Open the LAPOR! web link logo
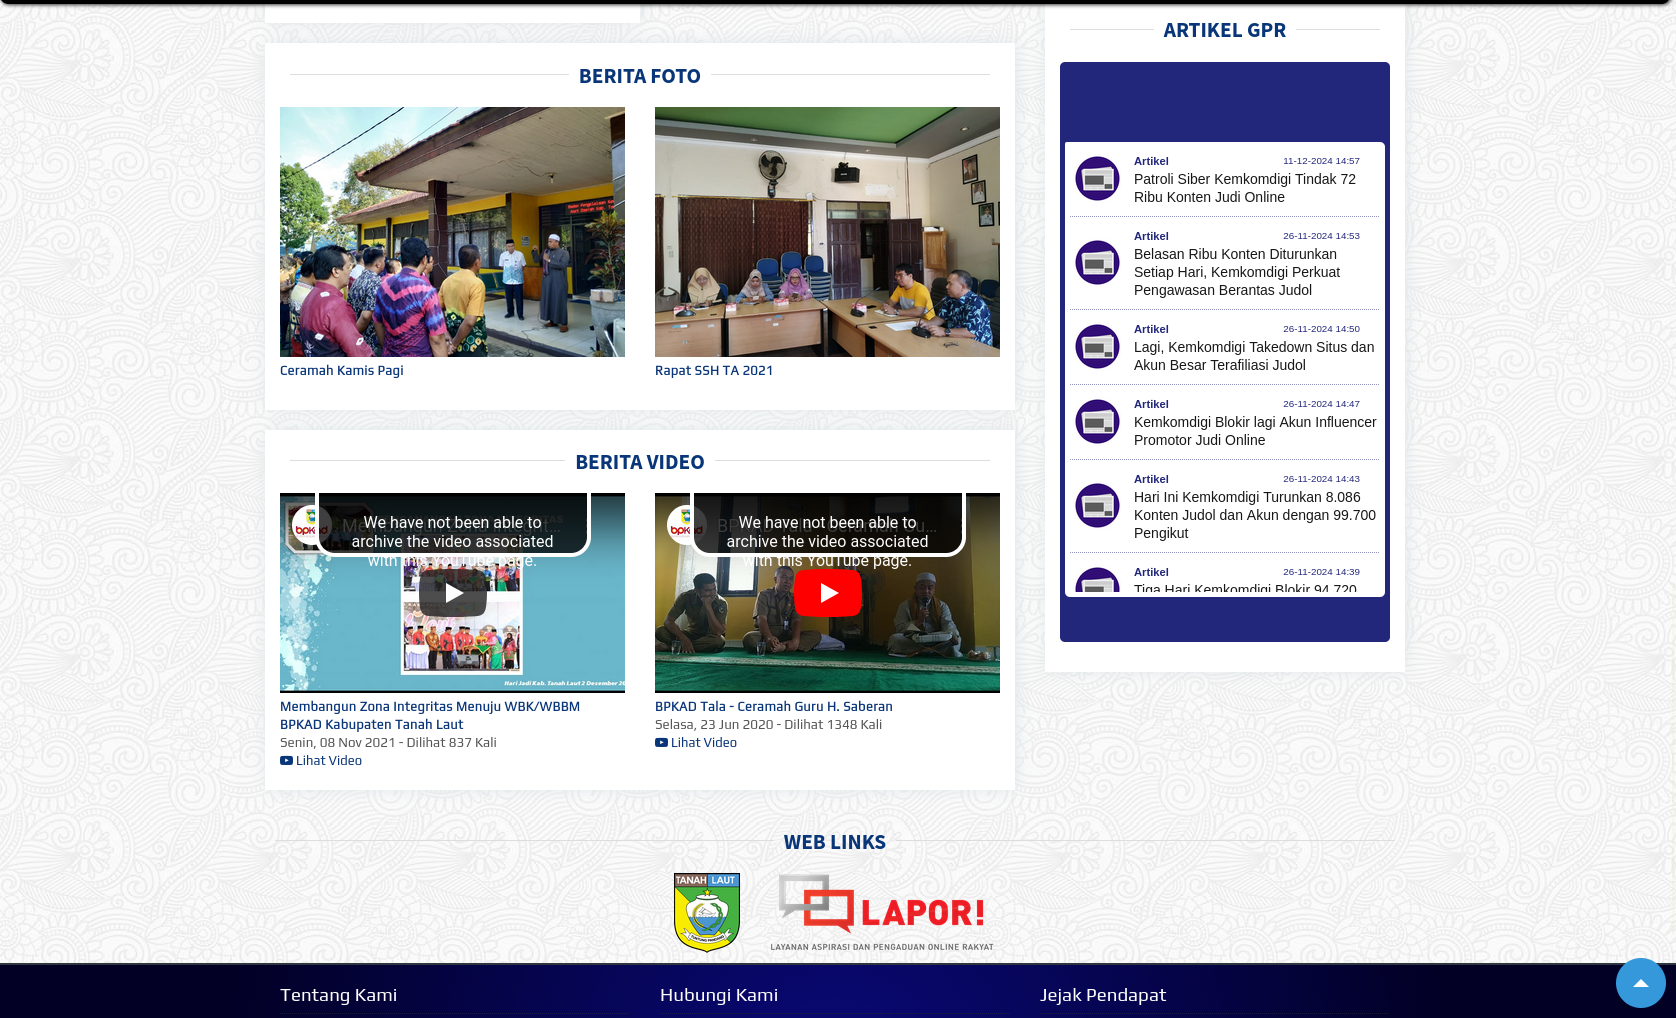Screen dimensions: 1676x1018 [882, 912]
